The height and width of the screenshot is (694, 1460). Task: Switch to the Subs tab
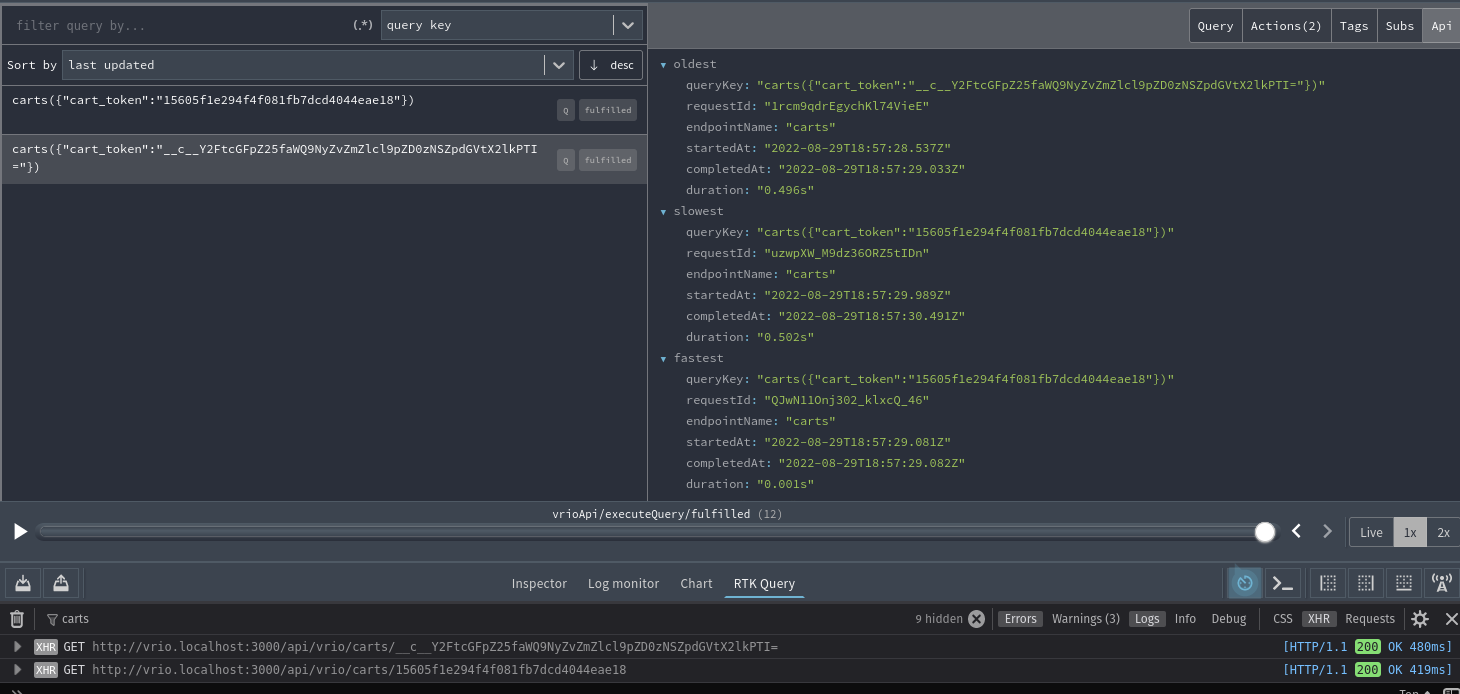pyautogui.click(x=1400, y=26)
